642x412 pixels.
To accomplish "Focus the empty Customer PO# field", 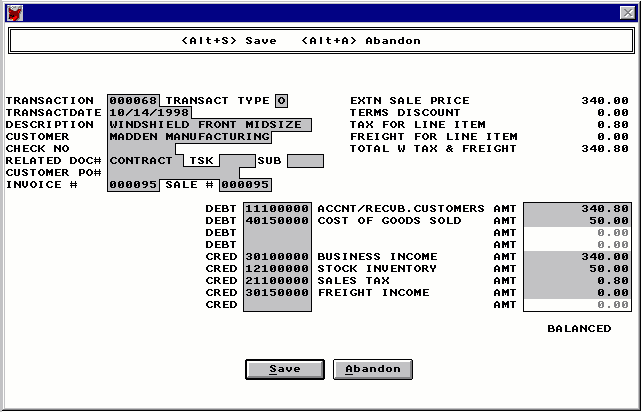I will point(174,173).
